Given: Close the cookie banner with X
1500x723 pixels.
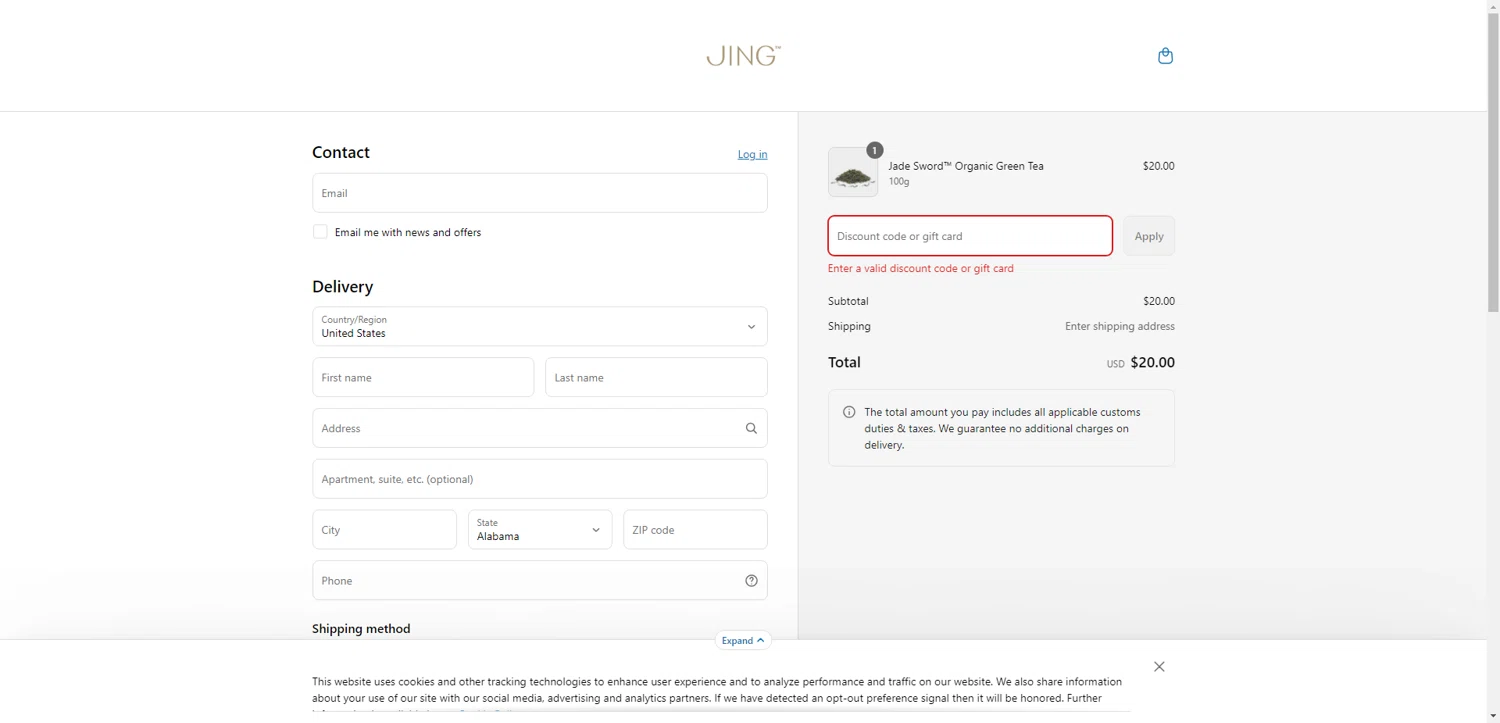Looking at the screenshot, I should pyautogui.click(x=1159, y=667).
